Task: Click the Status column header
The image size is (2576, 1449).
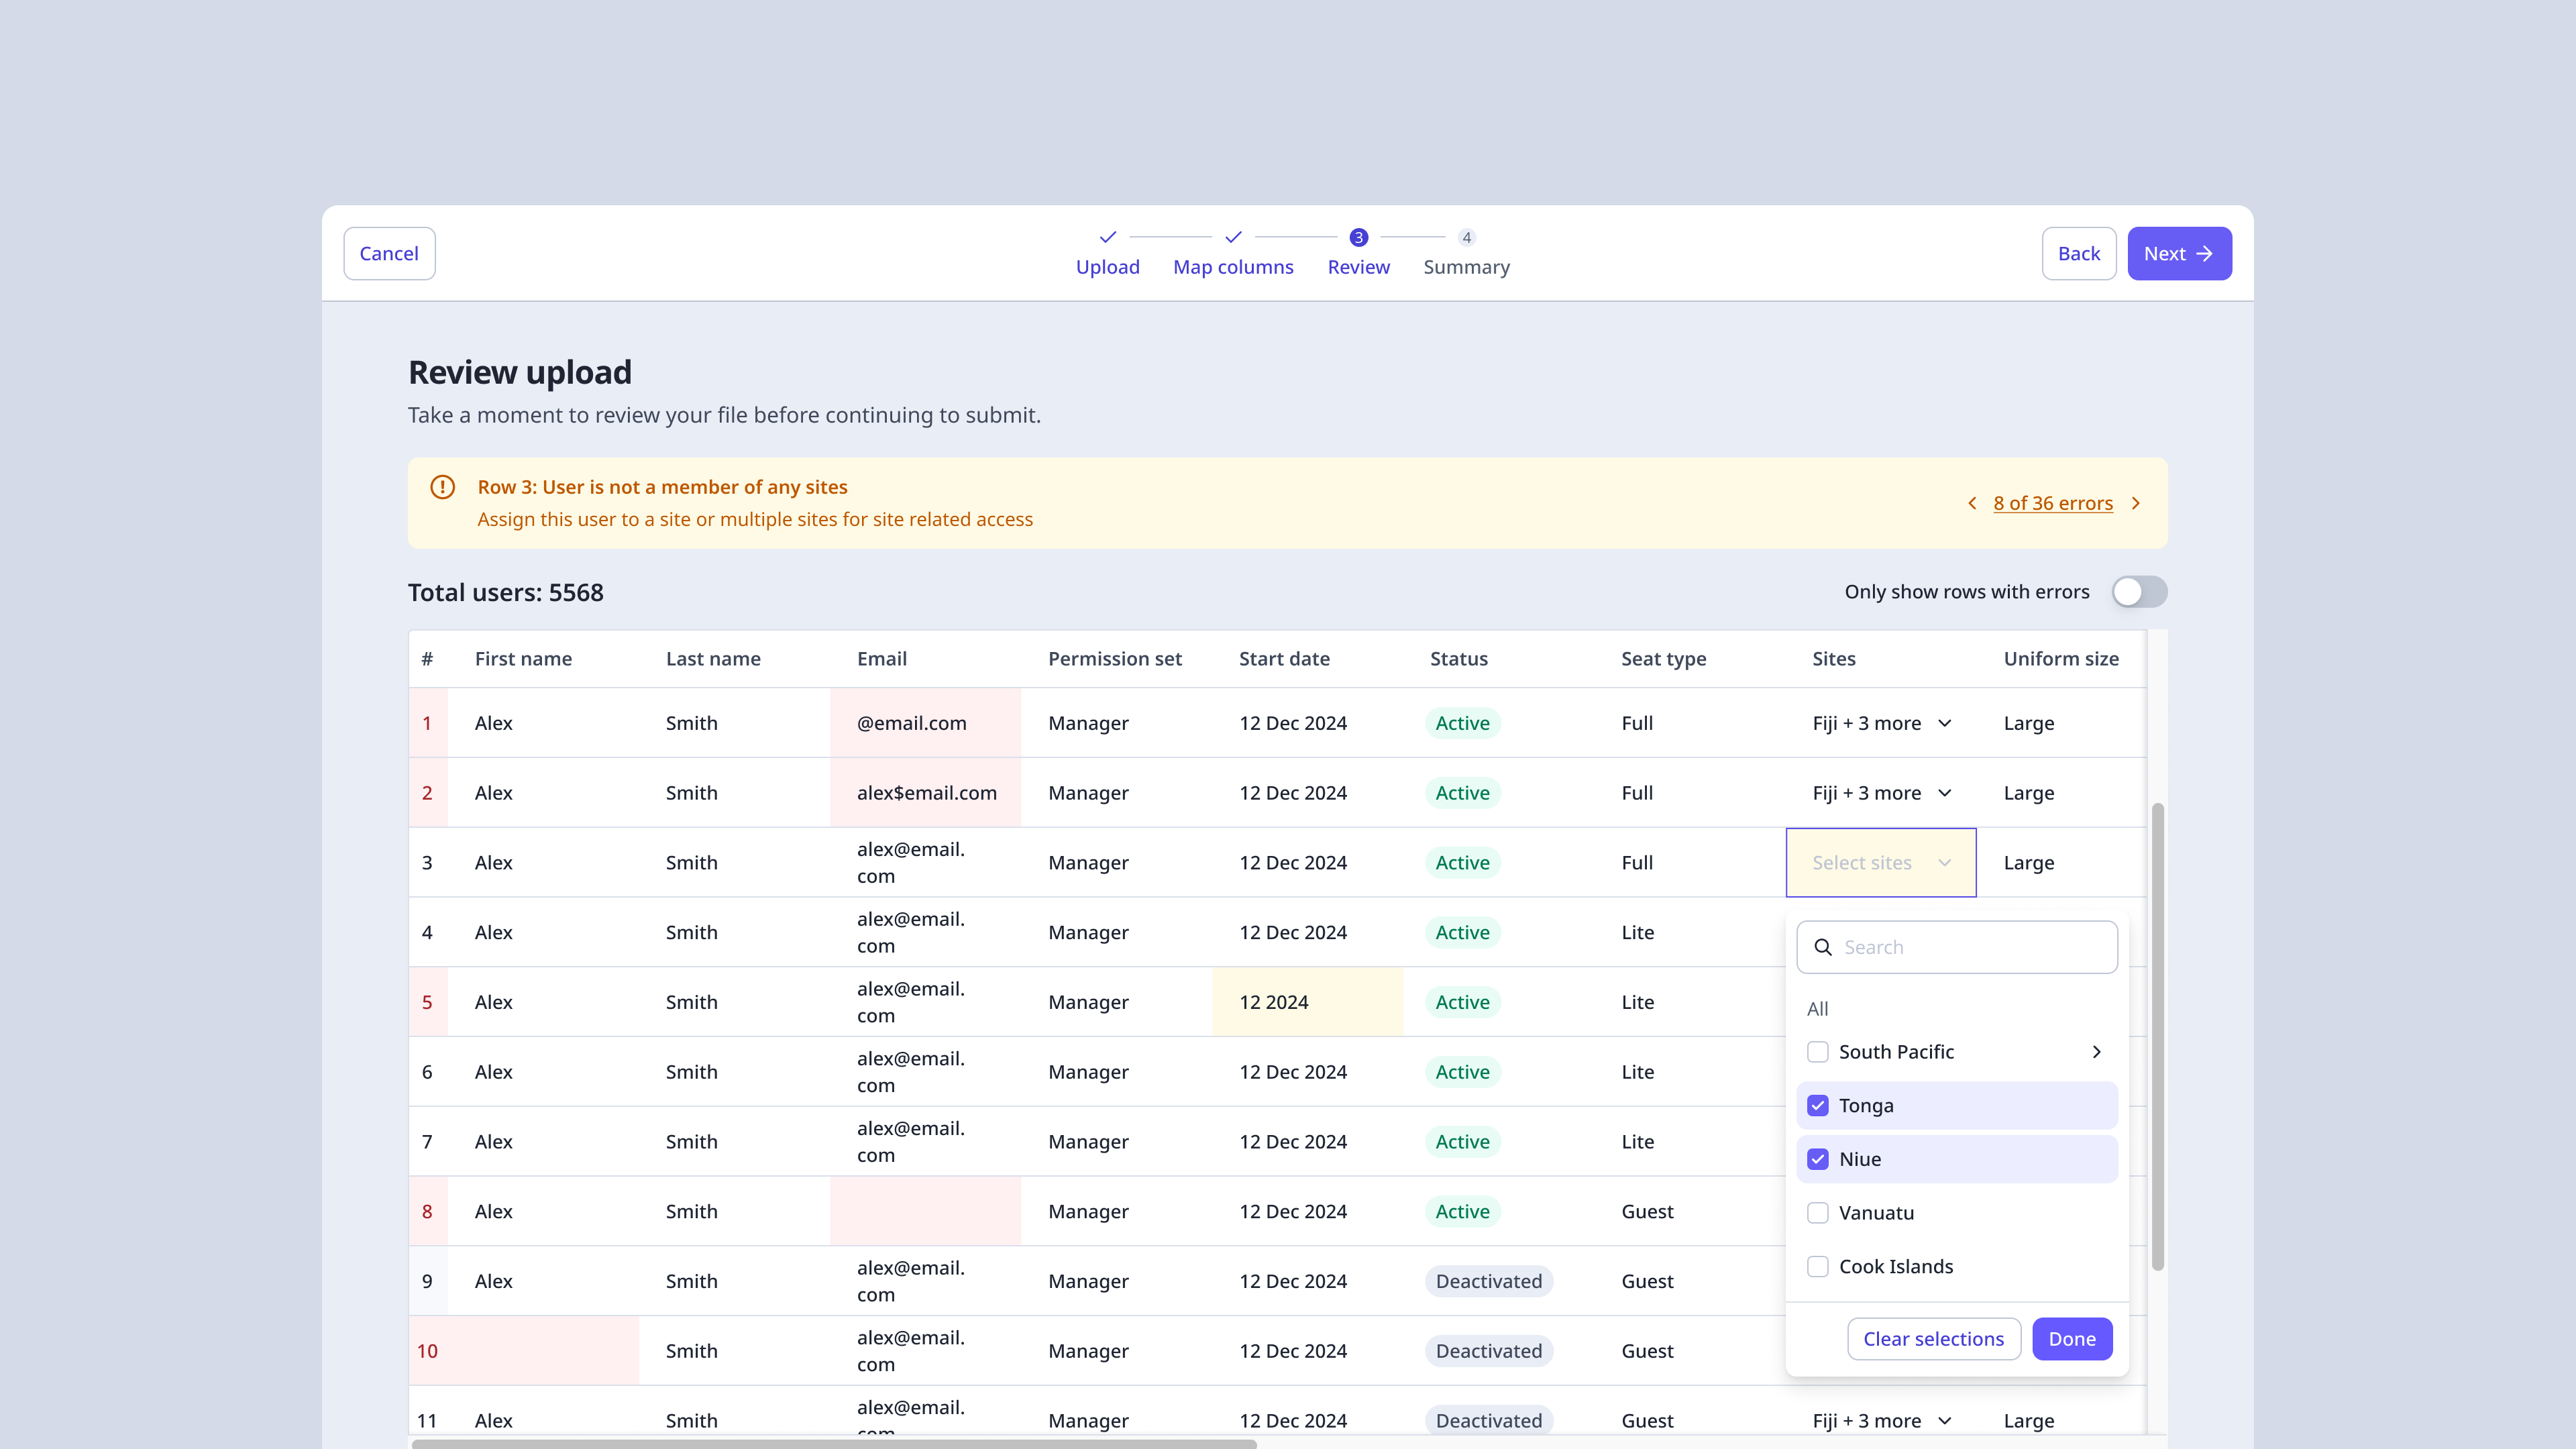Action: tap(1458, 659)
